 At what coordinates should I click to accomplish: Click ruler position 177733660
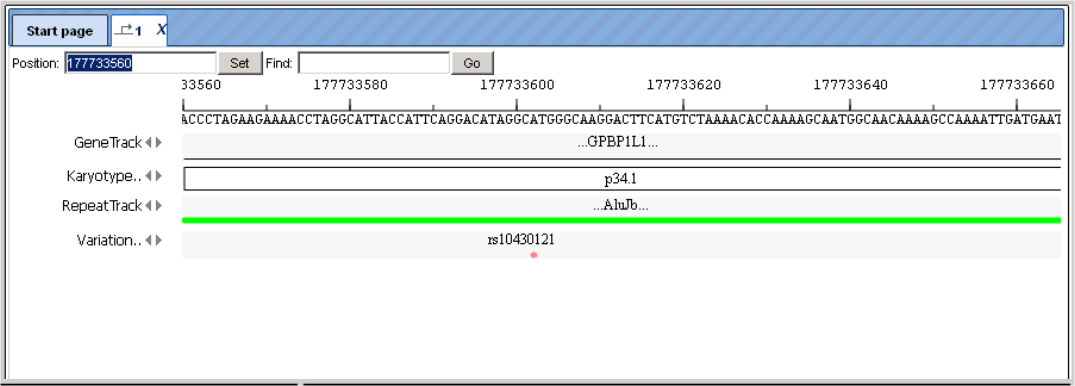coord(1017,85)
